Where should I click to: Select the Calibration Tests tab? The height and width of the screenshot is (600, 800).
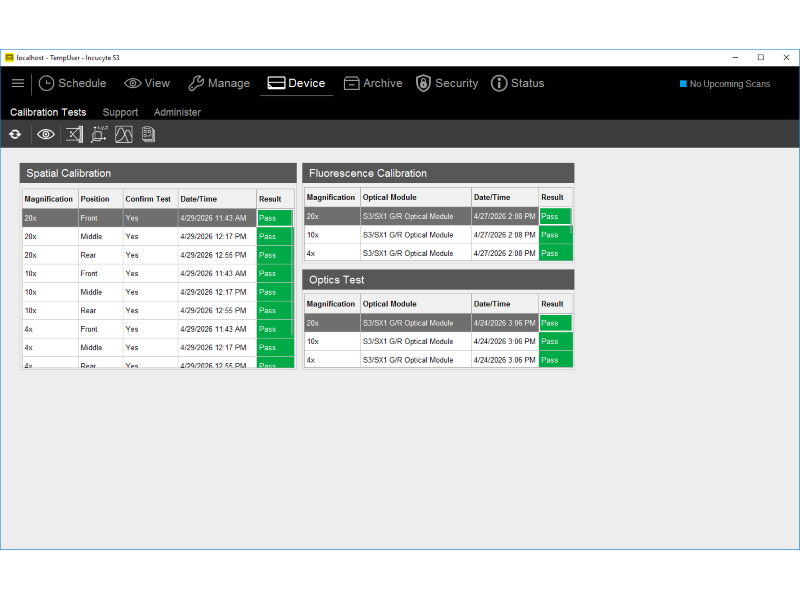[48, 112]
